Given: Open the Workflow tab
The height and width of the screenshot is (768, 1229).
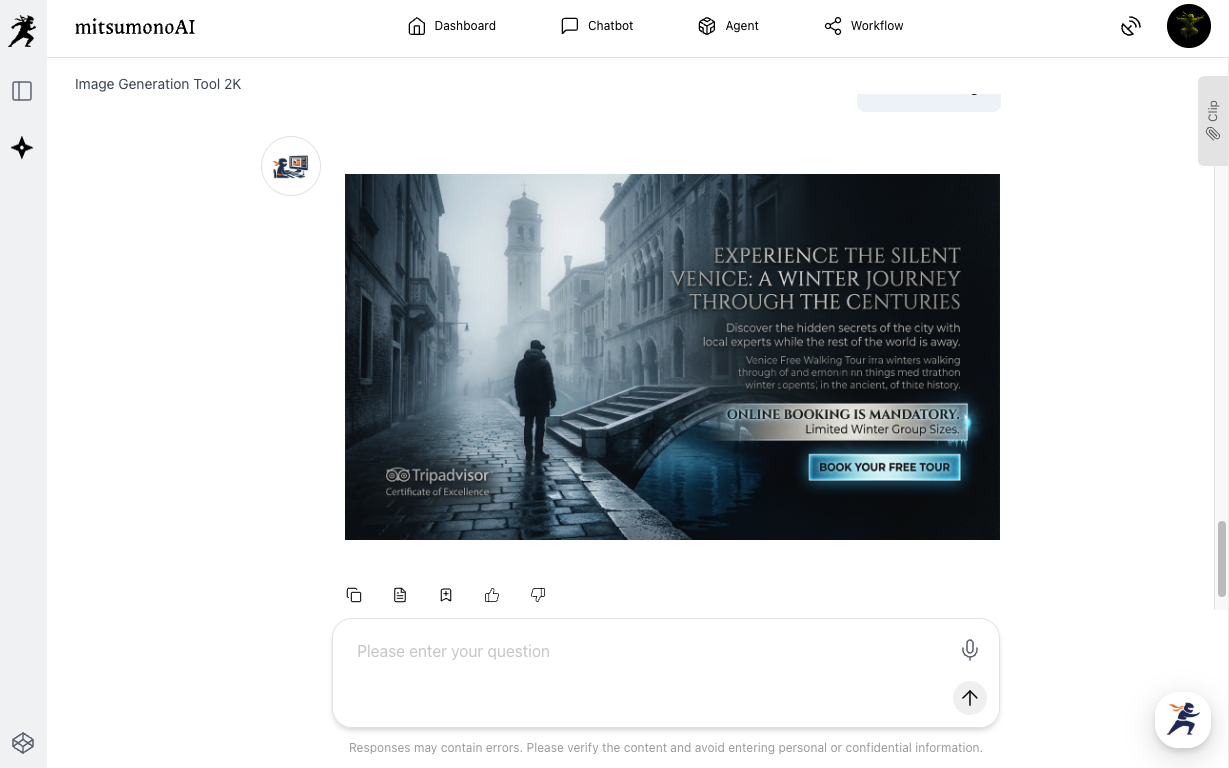Looking at the screenshot, I should coord(864,26).
